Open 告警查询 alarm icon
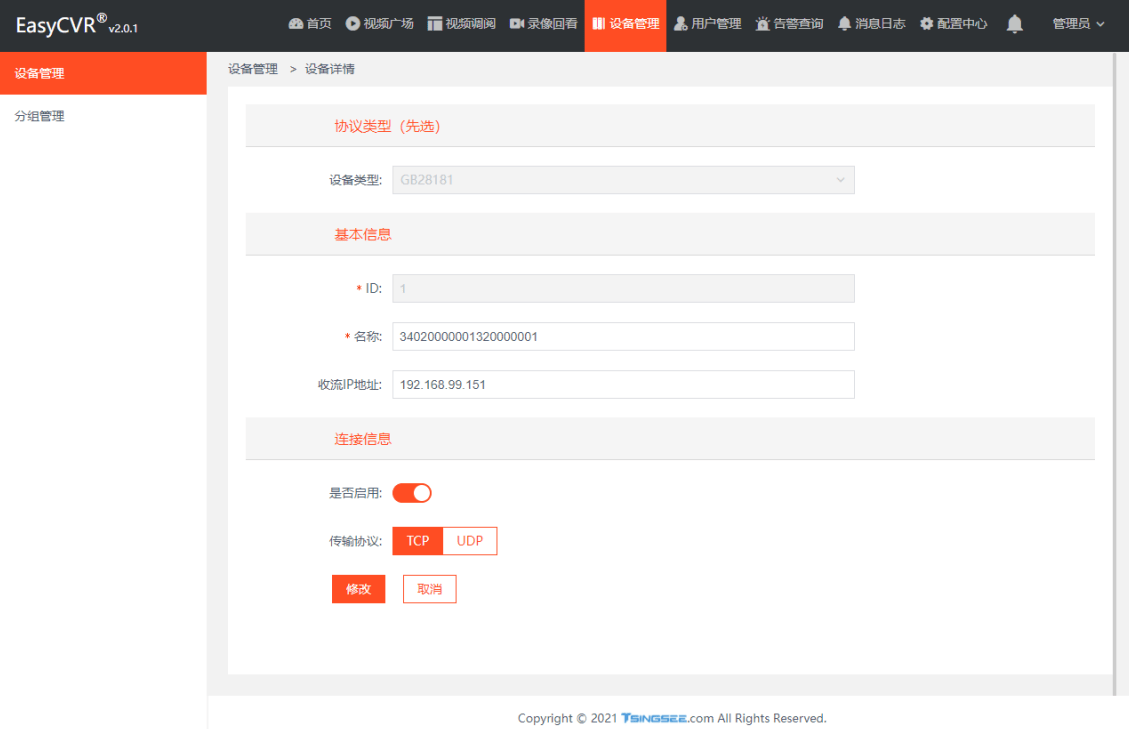 (x=763, y=23)
